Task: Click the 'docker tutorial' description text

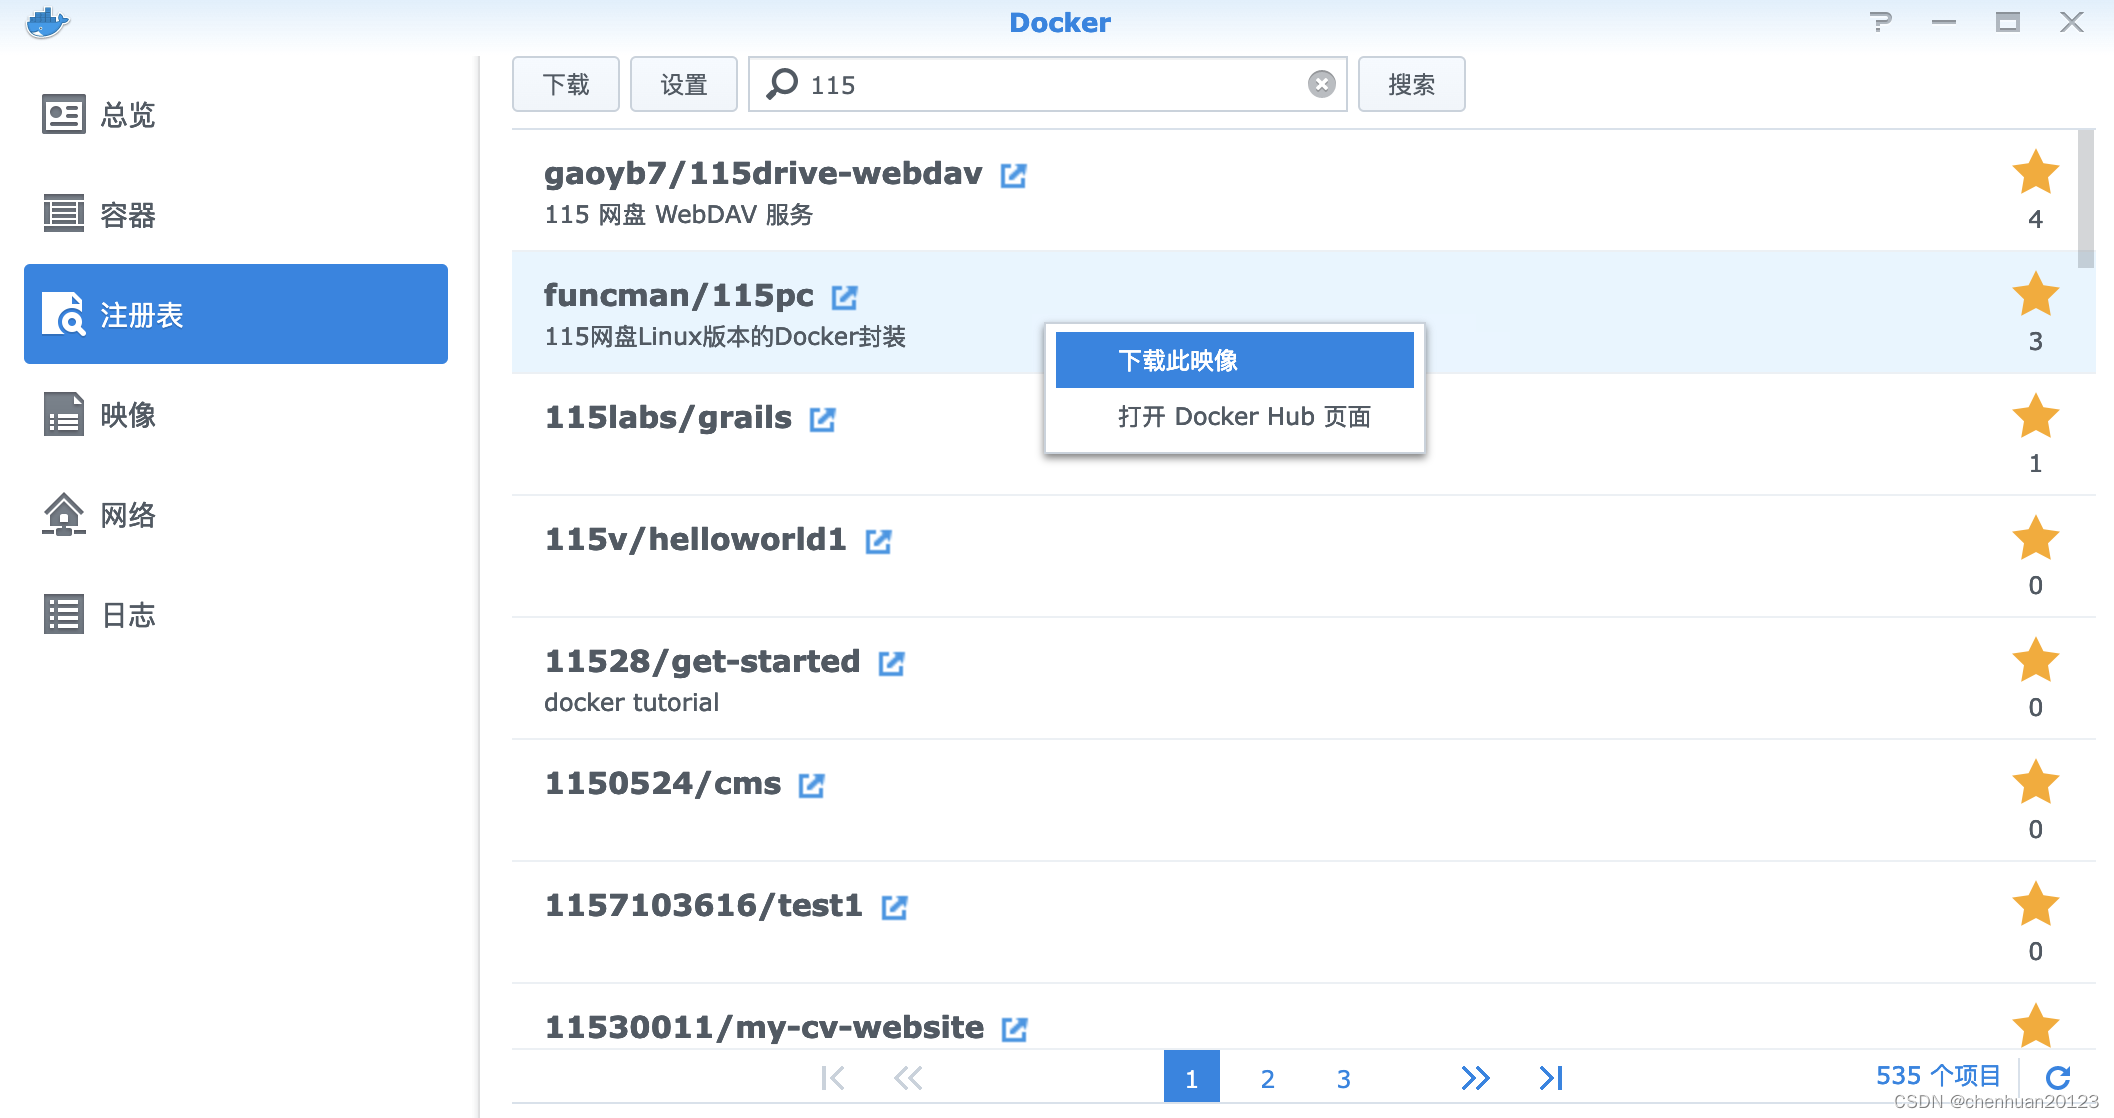Action: coord(632,702)
